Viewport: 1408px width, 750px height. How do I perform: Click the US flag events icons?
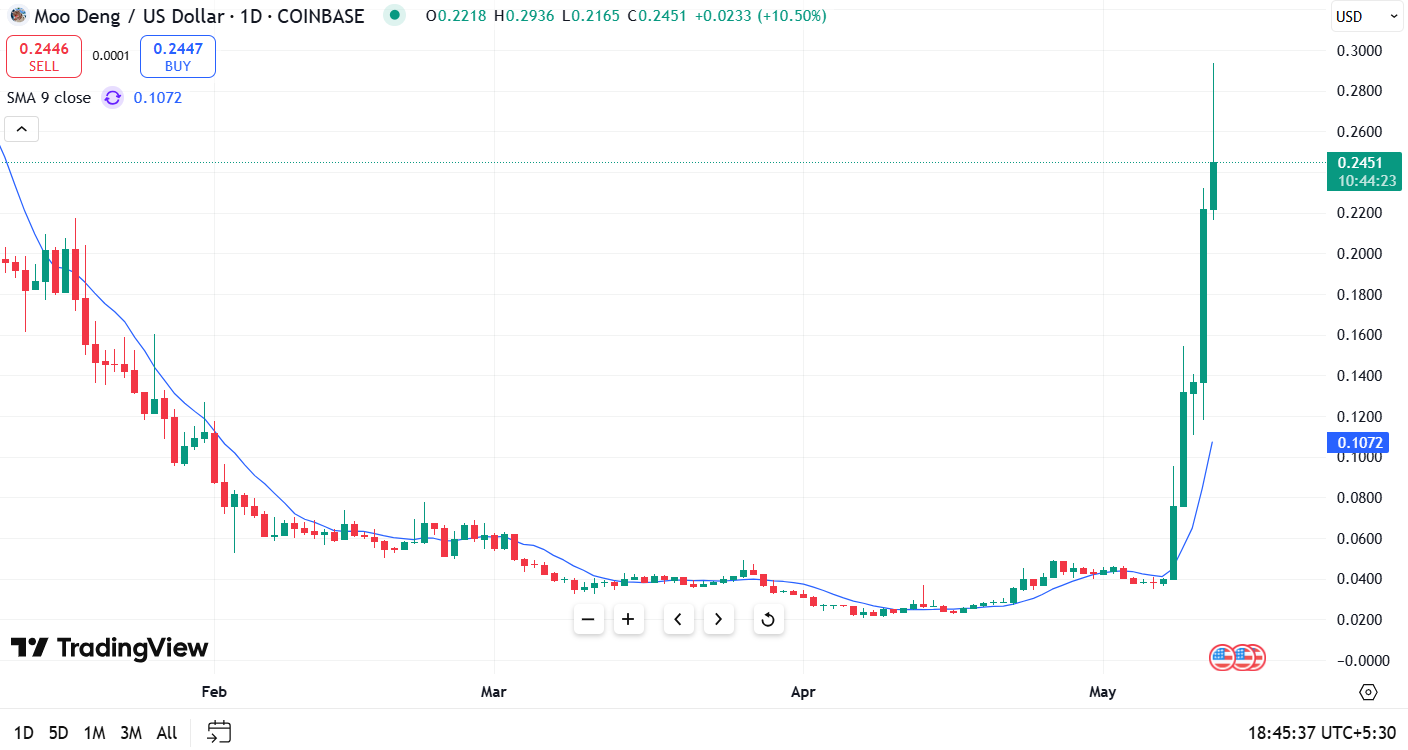point(1237,657)
